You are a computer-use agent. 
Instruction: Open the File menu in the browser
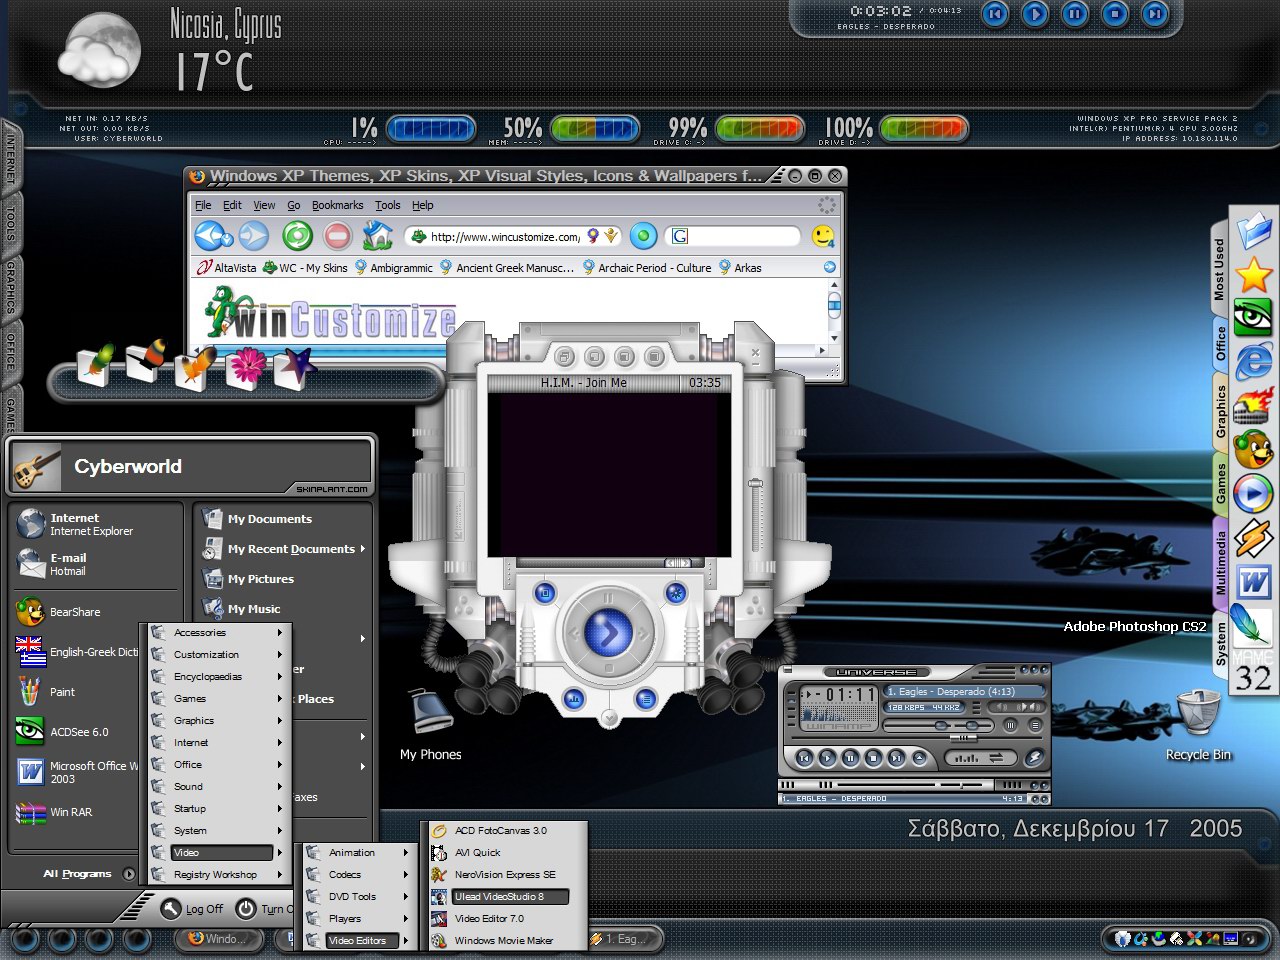[203, 205]
